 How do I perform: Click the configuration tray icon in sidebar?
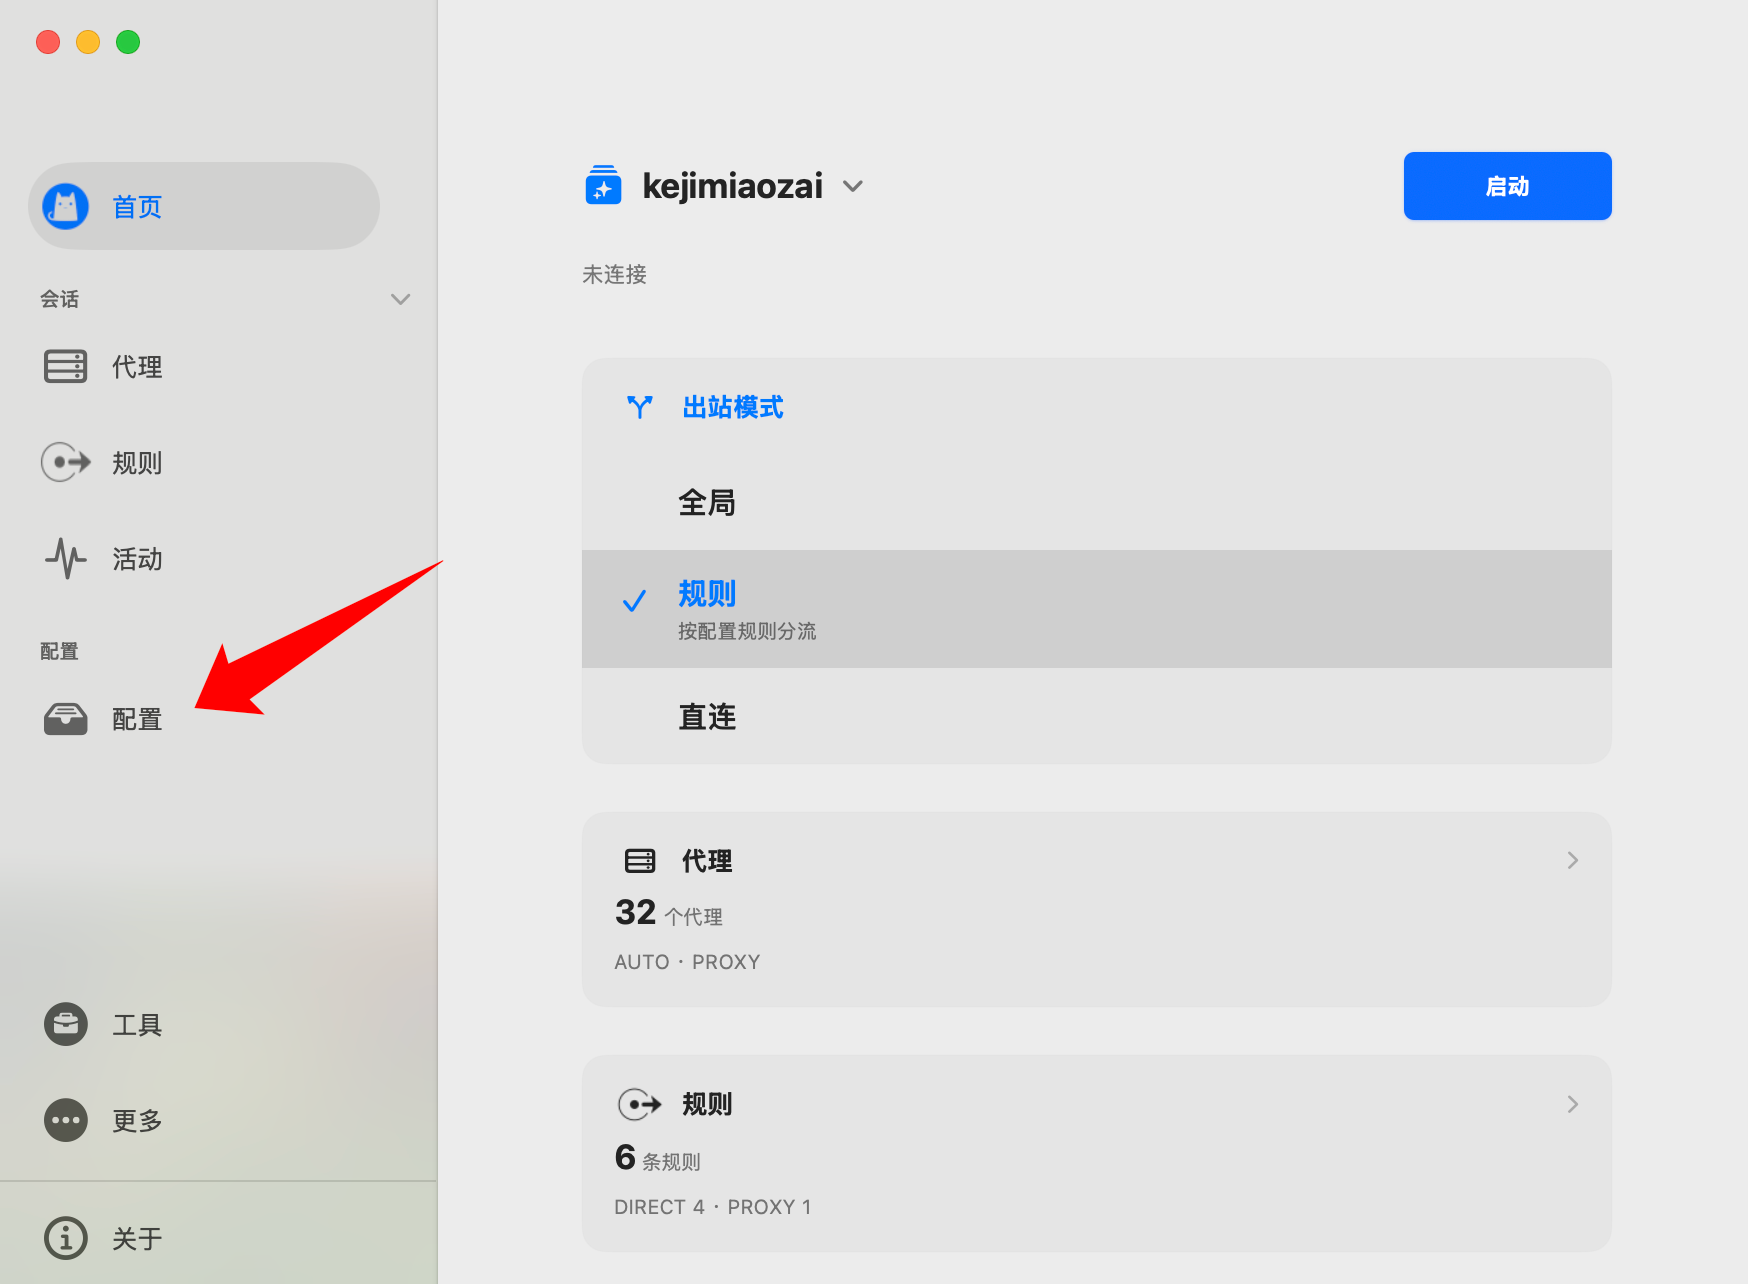click(x=65, y=719)
